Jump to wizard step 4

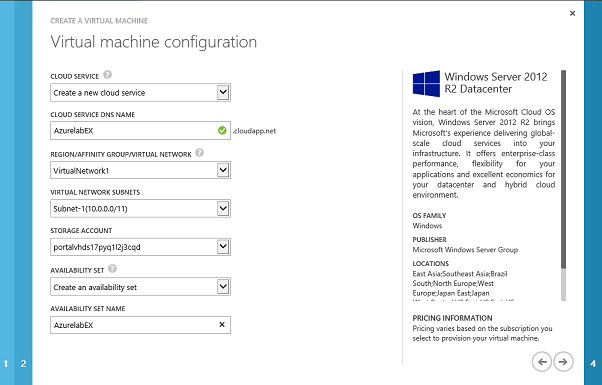[593, 364]
